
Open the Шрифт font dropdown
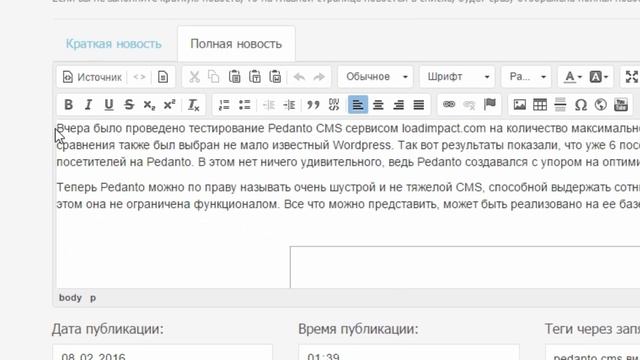click(457, 77)
